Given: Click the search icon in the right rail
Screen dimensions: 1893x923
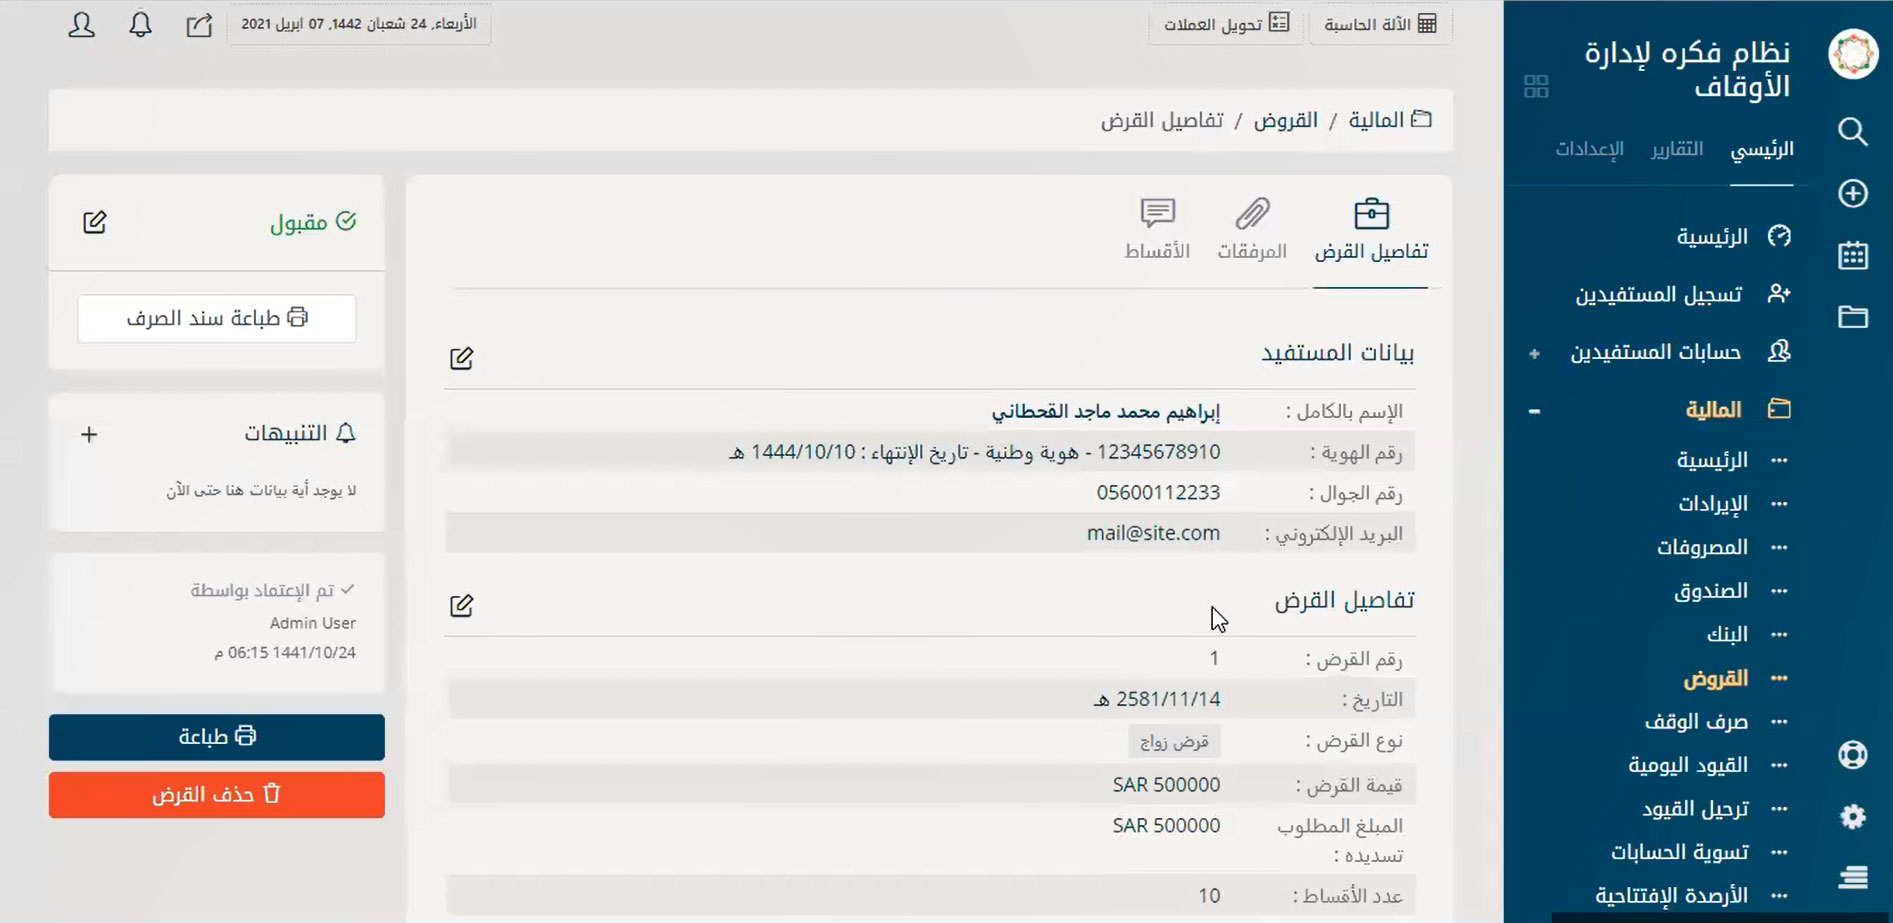Looking at the screenshot, I should tap(1852, 132).
